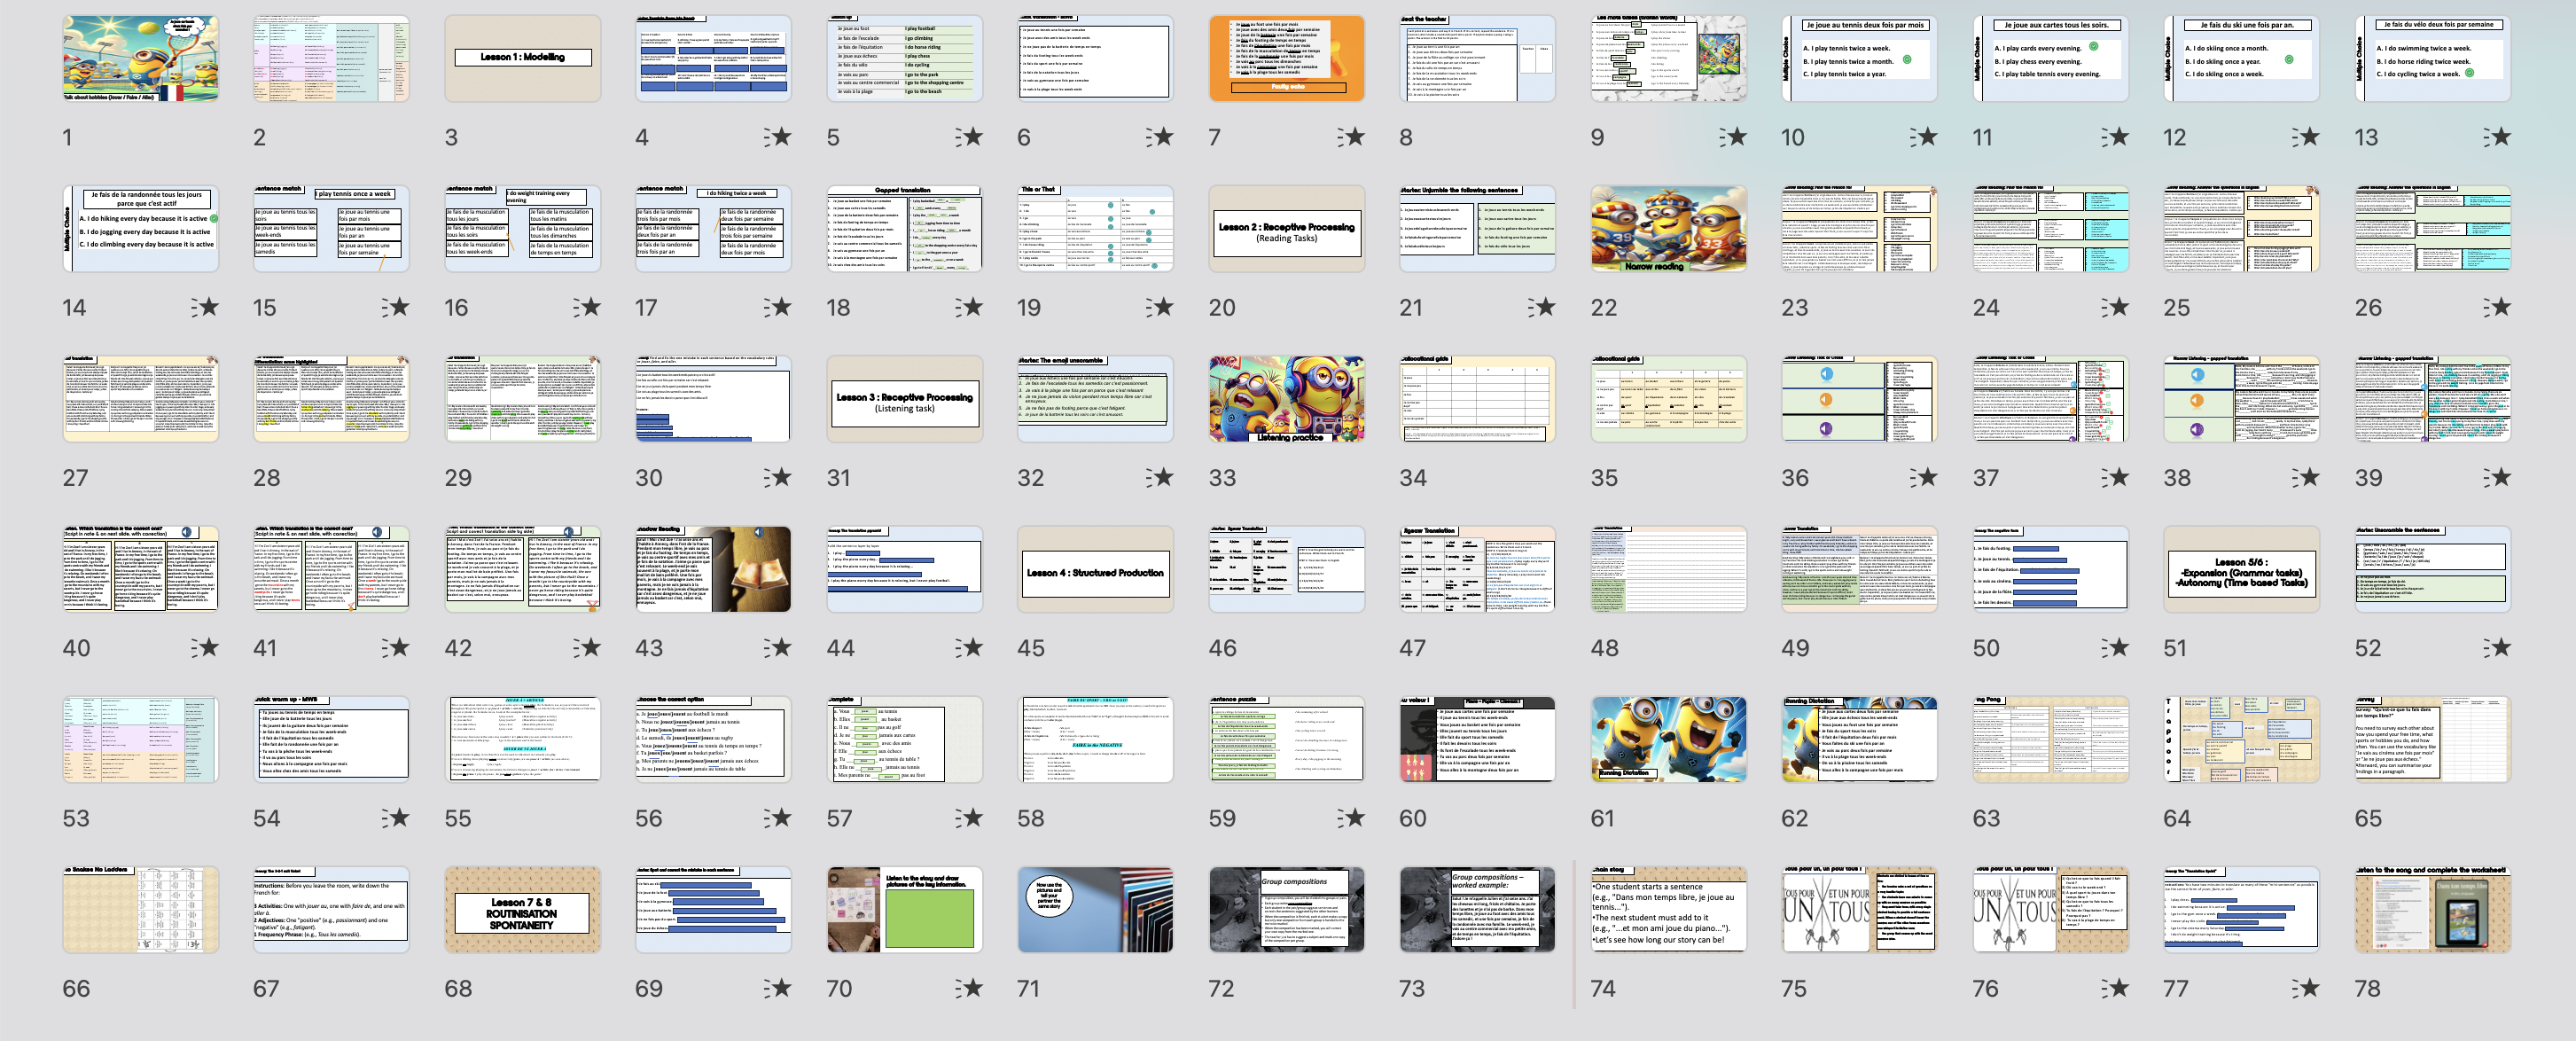Screen dimensions: 2576x1041
Task: Select the first slide with Minions title image
Action: pos(141,58)
